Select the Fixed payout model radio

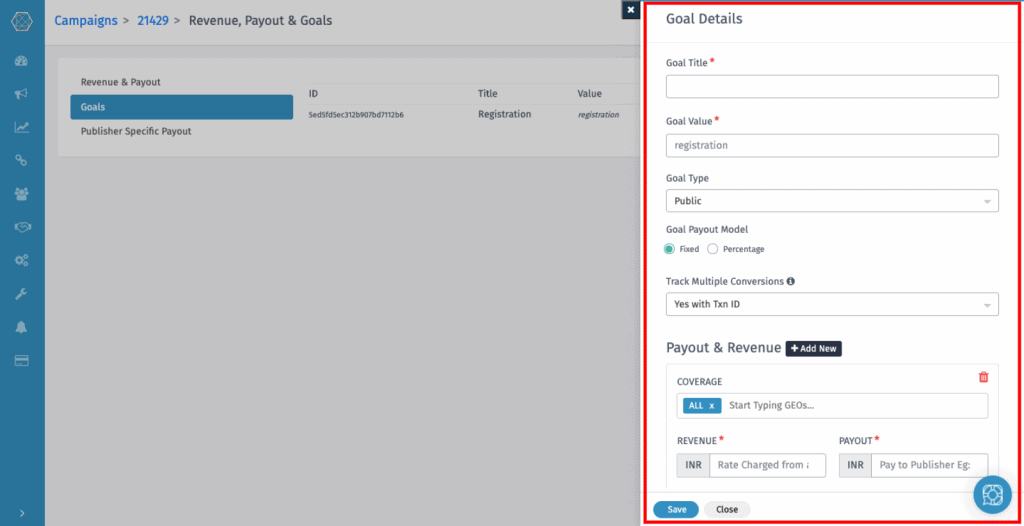coord(670,249)
